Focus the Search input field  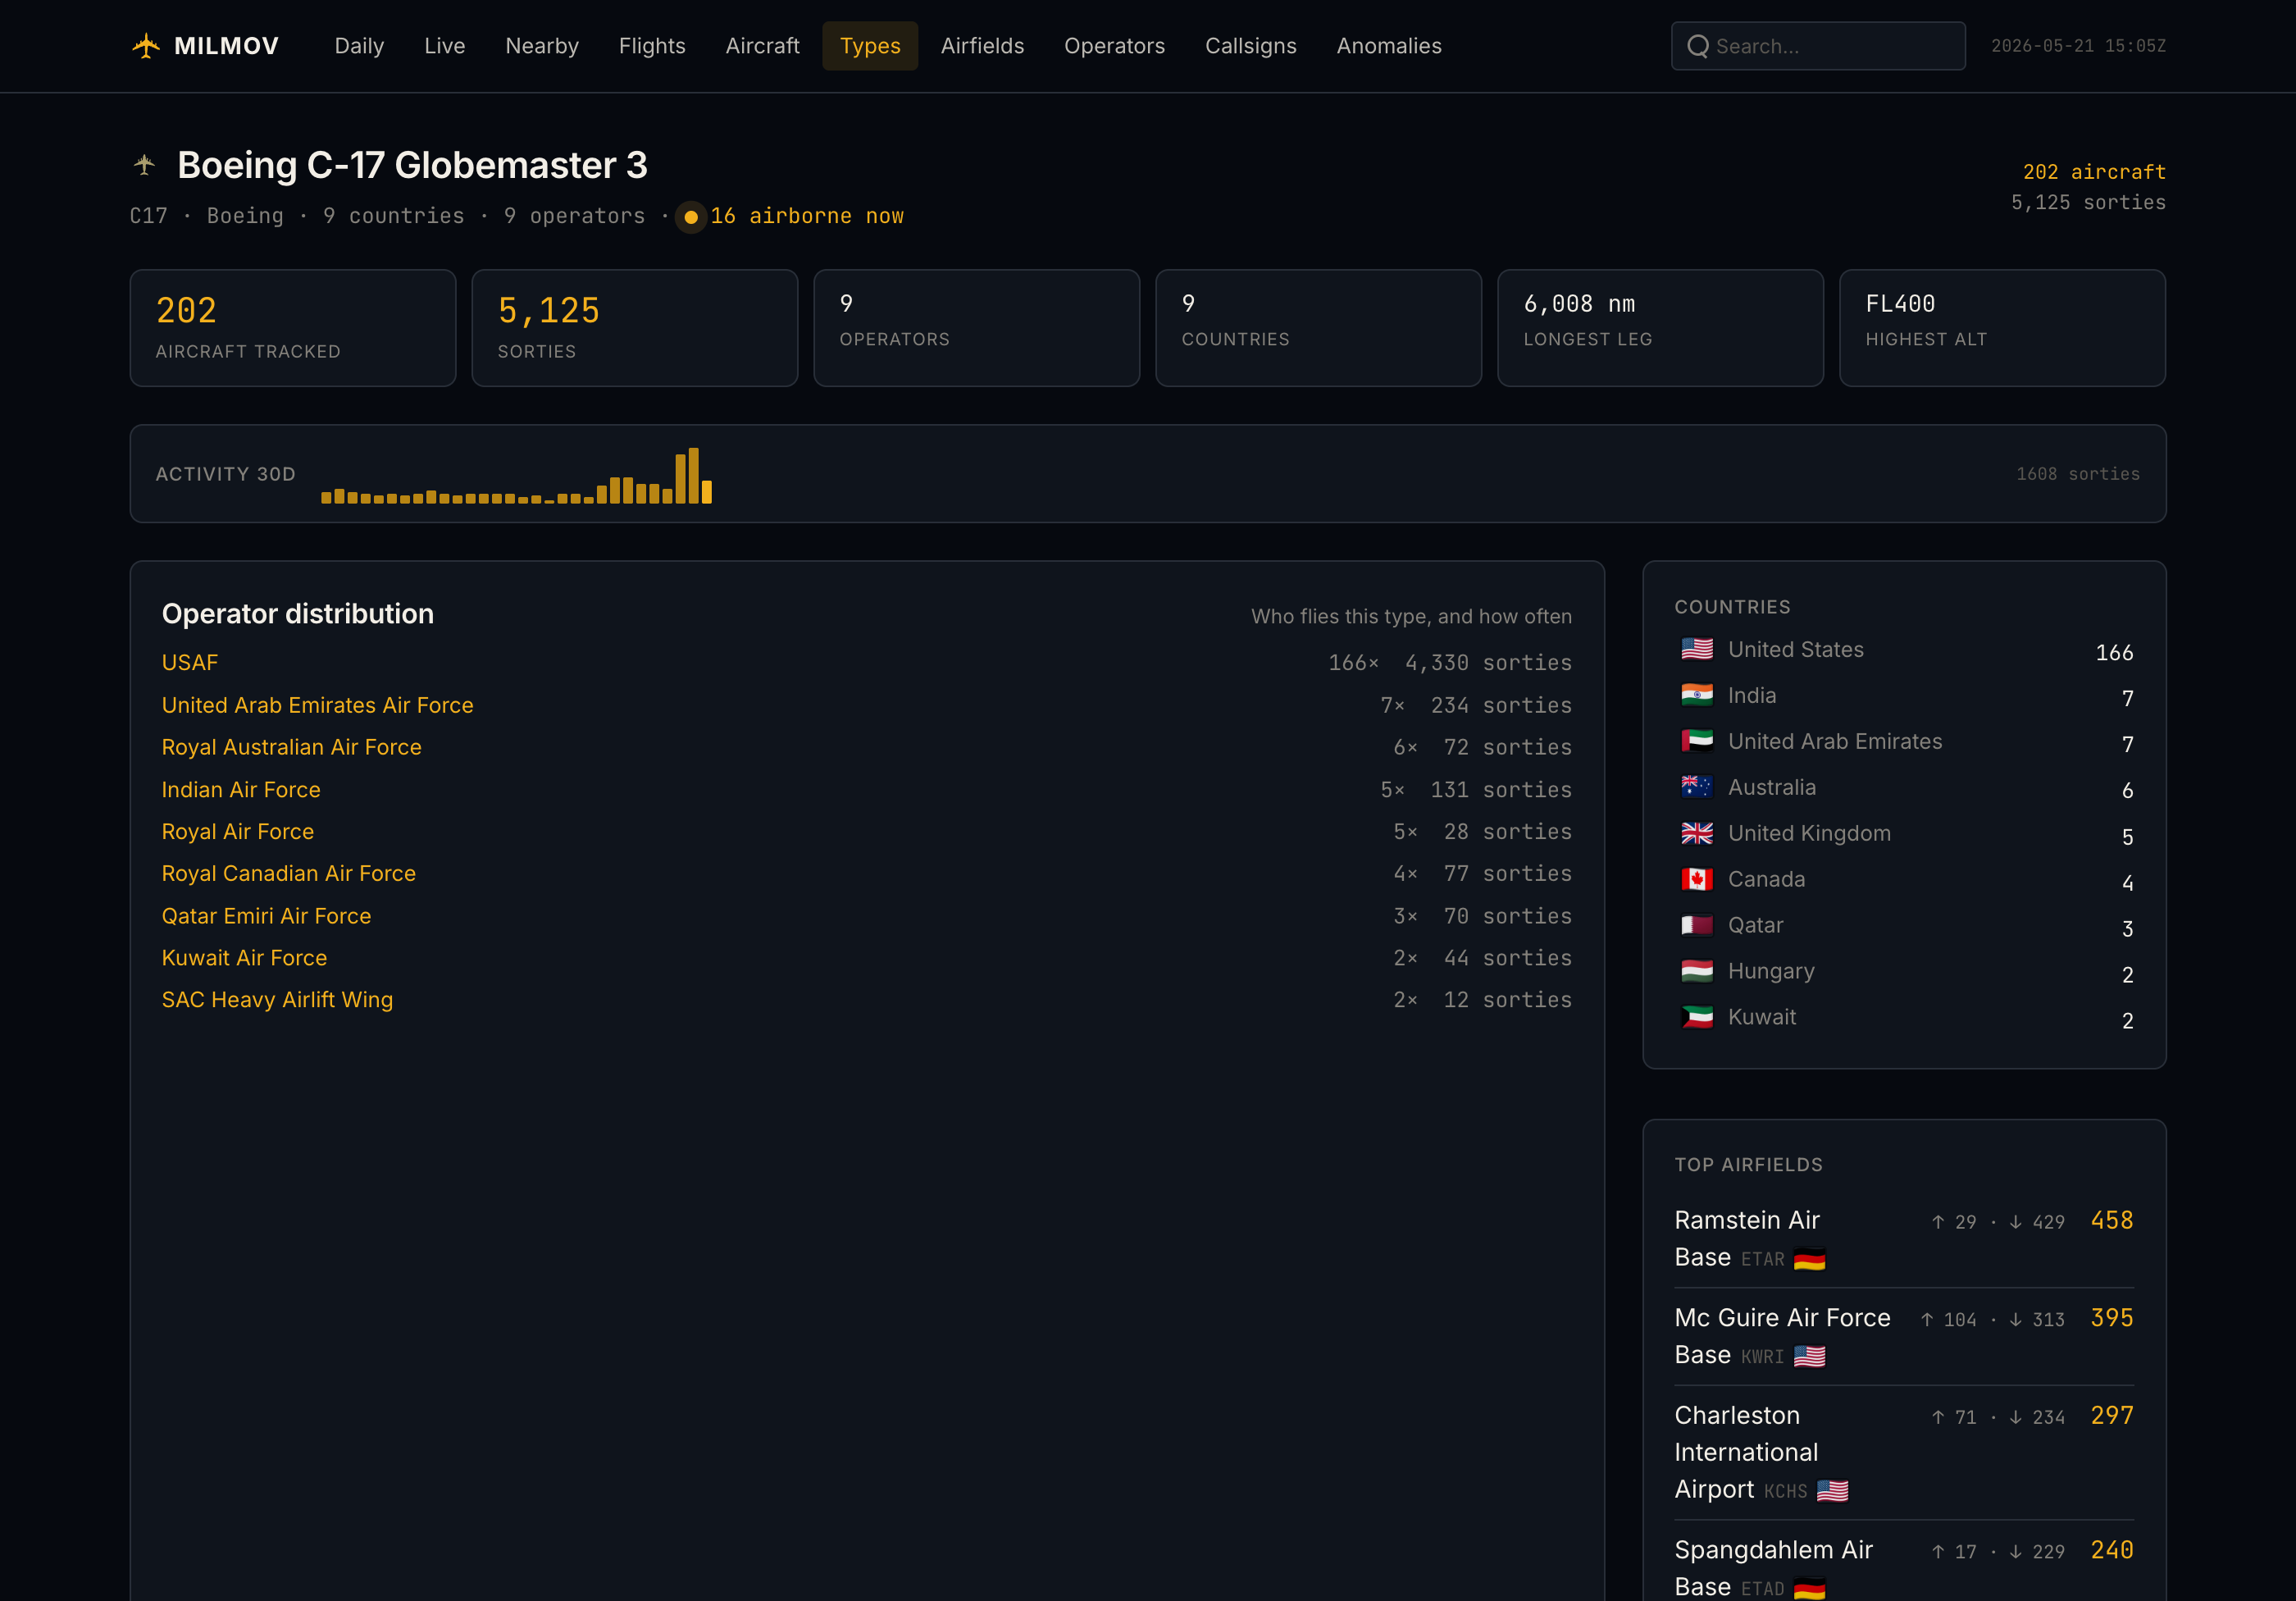pyautogui.click(x=1818, y=46)
